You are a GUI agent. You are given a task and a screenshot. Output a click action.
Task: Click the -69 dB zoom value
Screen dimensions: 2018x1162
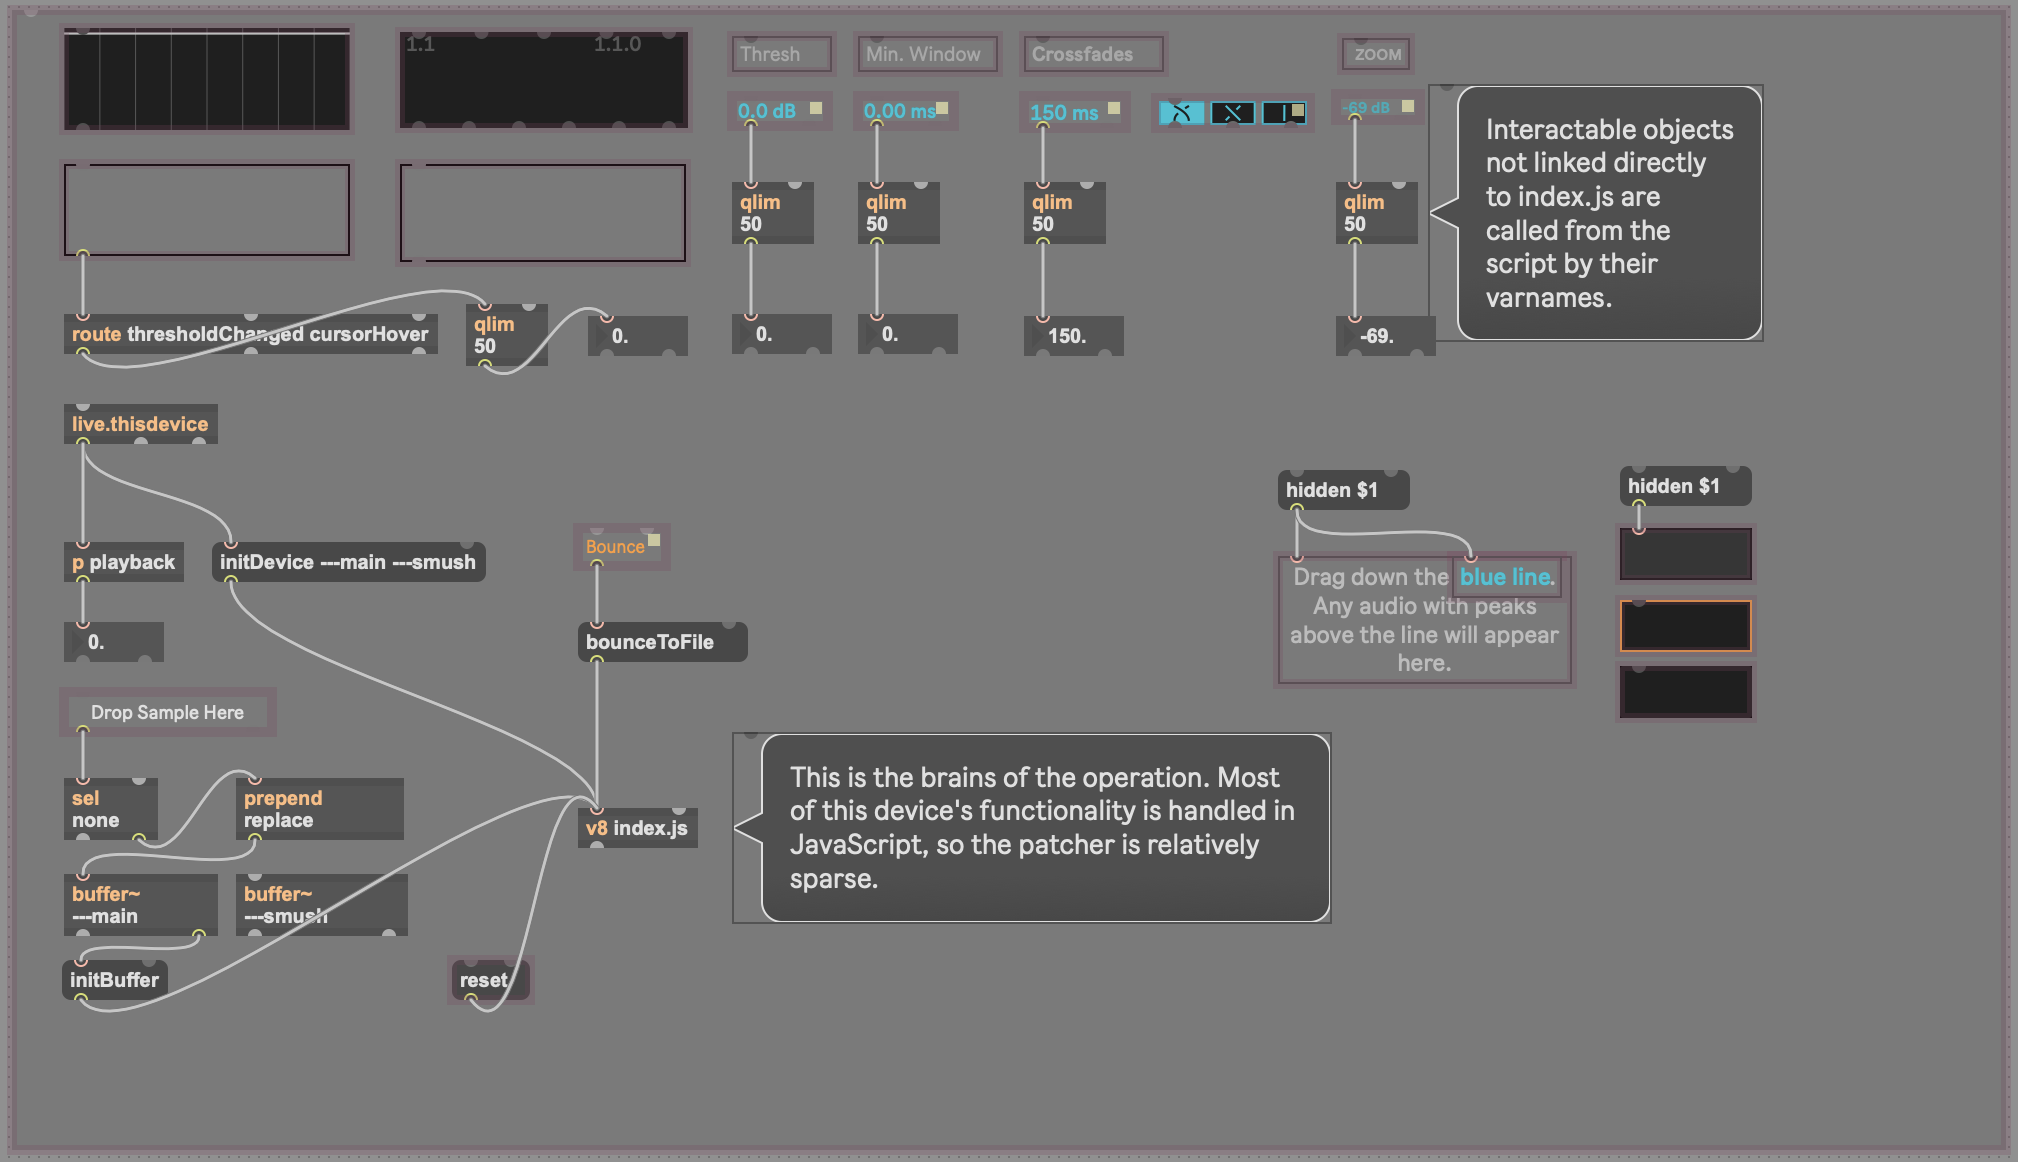[1367, 108]
